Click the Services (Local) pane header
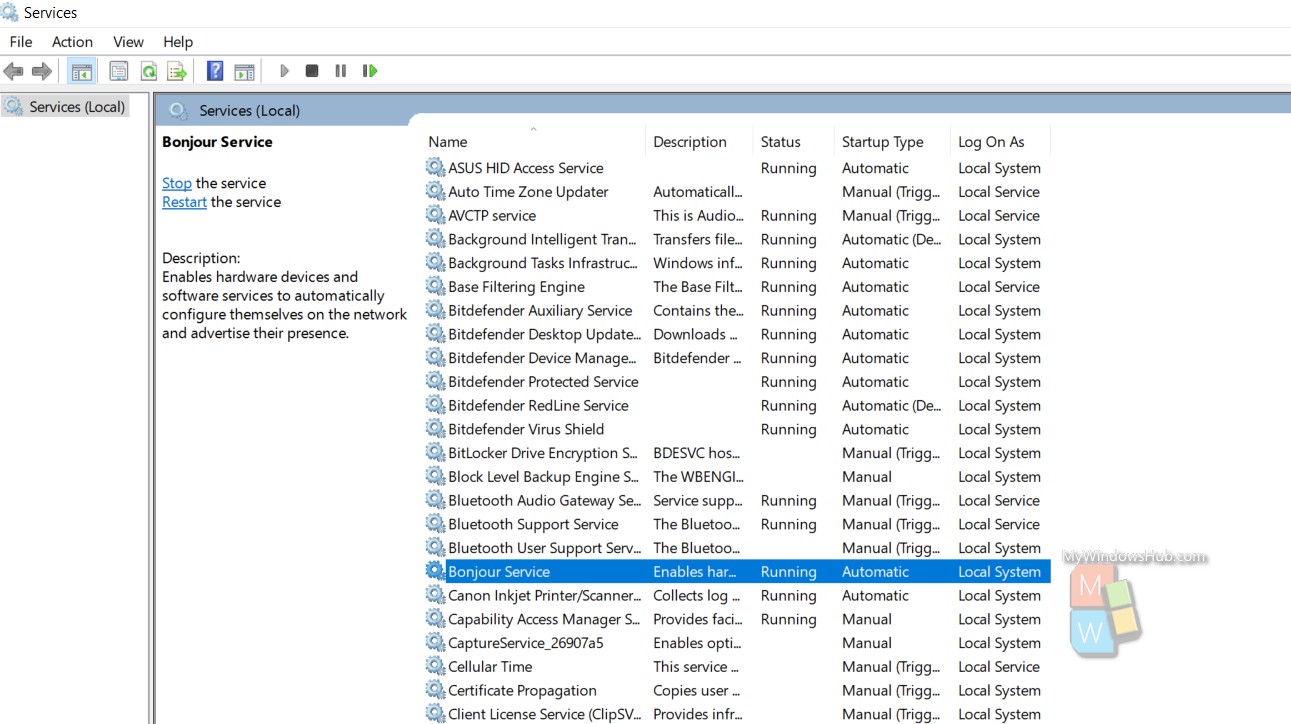Viewport: 1291px width, 724px height. [x=249, y=110]
